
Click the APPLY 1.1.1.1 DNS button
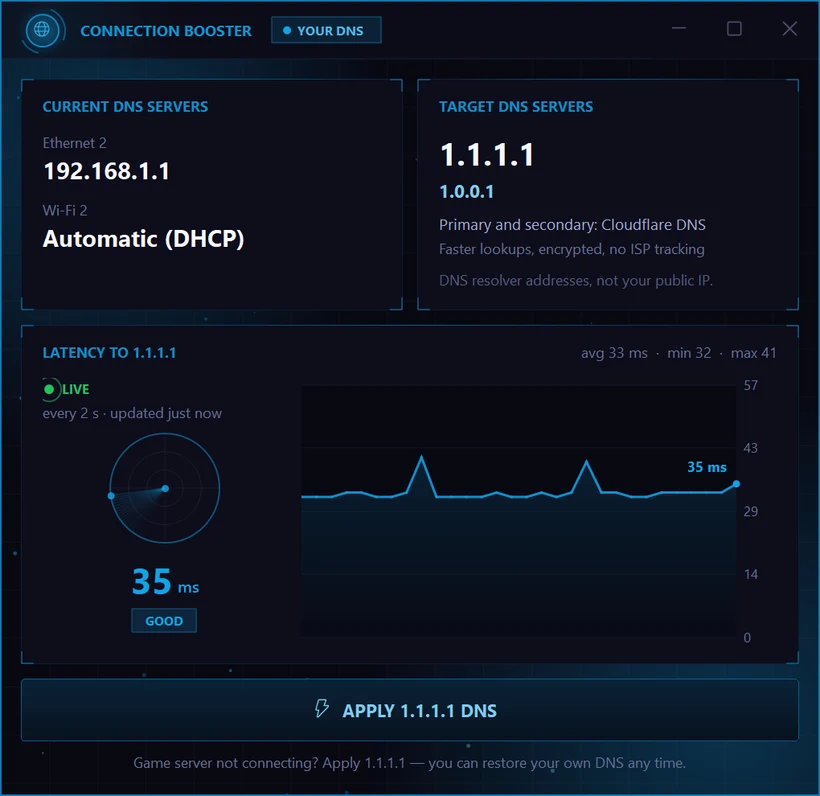[x=409, y=710]
